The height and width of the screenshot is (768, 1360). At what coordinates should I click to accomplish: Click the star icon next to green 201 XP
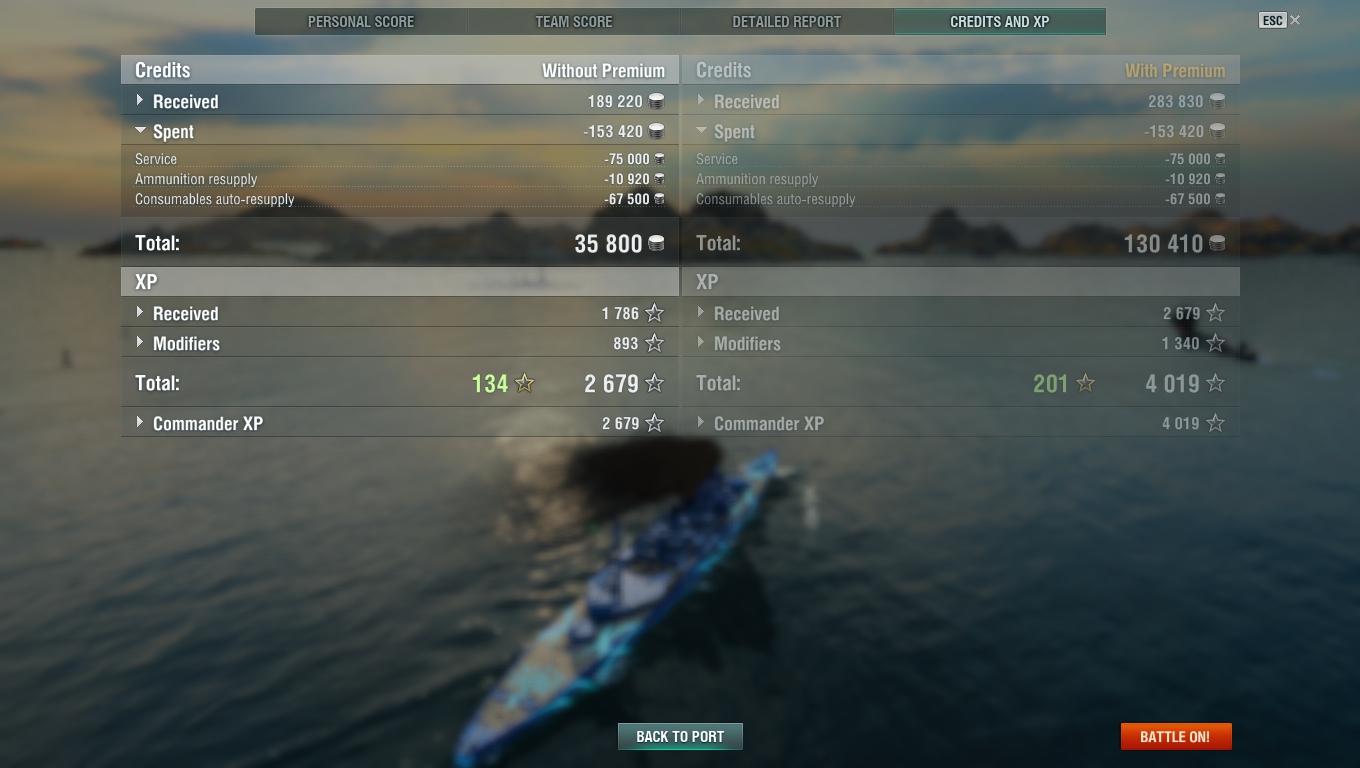[1085, 383]
